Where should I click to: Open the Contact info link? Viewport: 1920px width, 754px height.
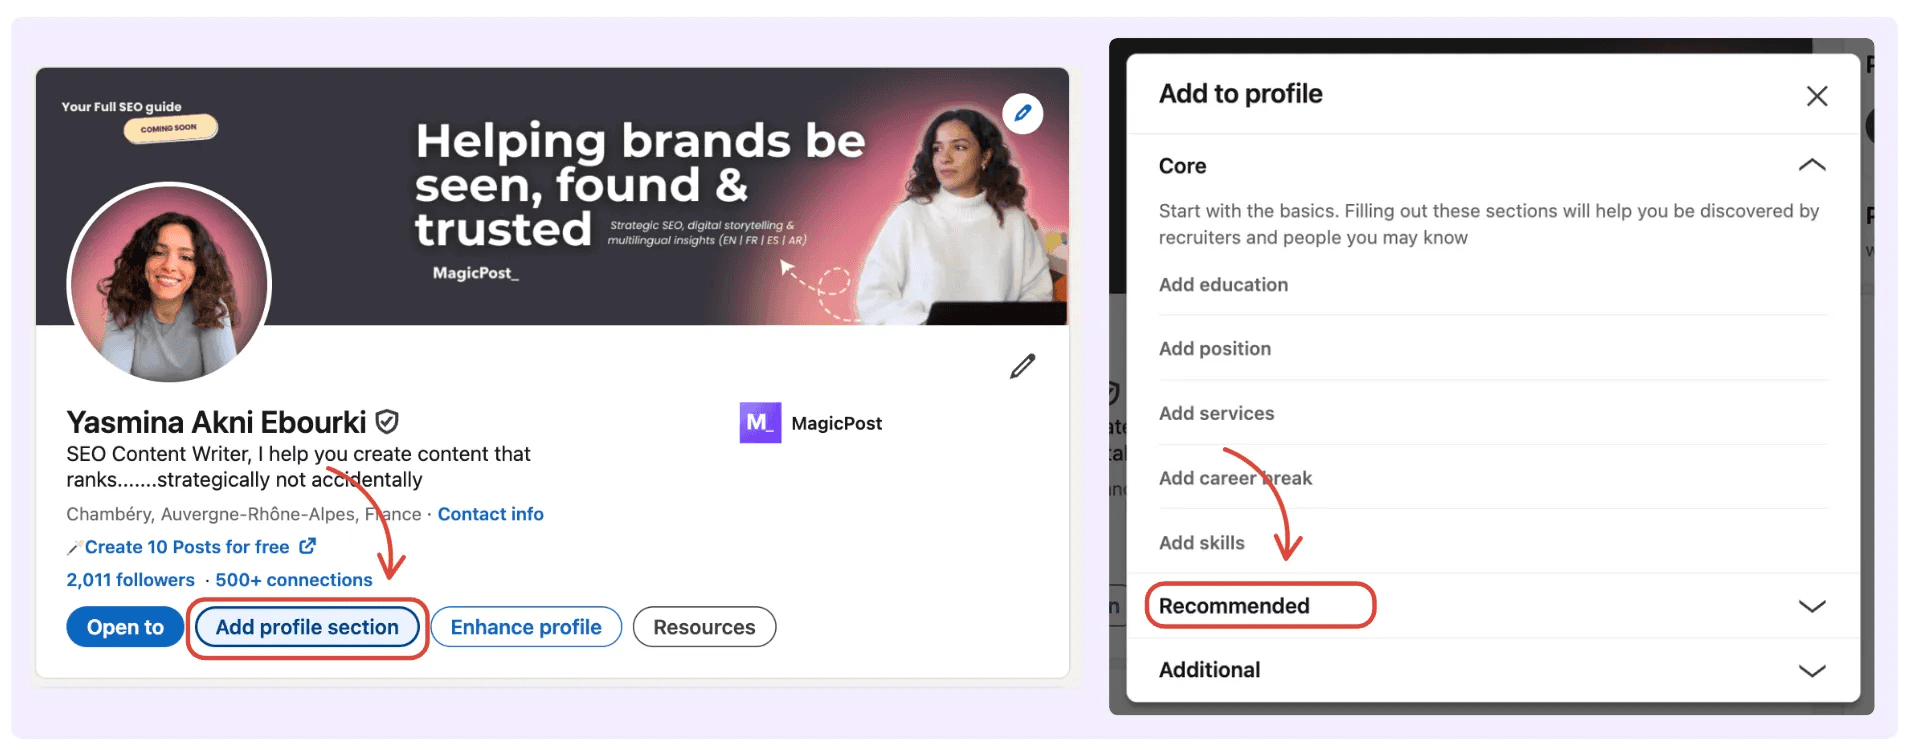490,514
